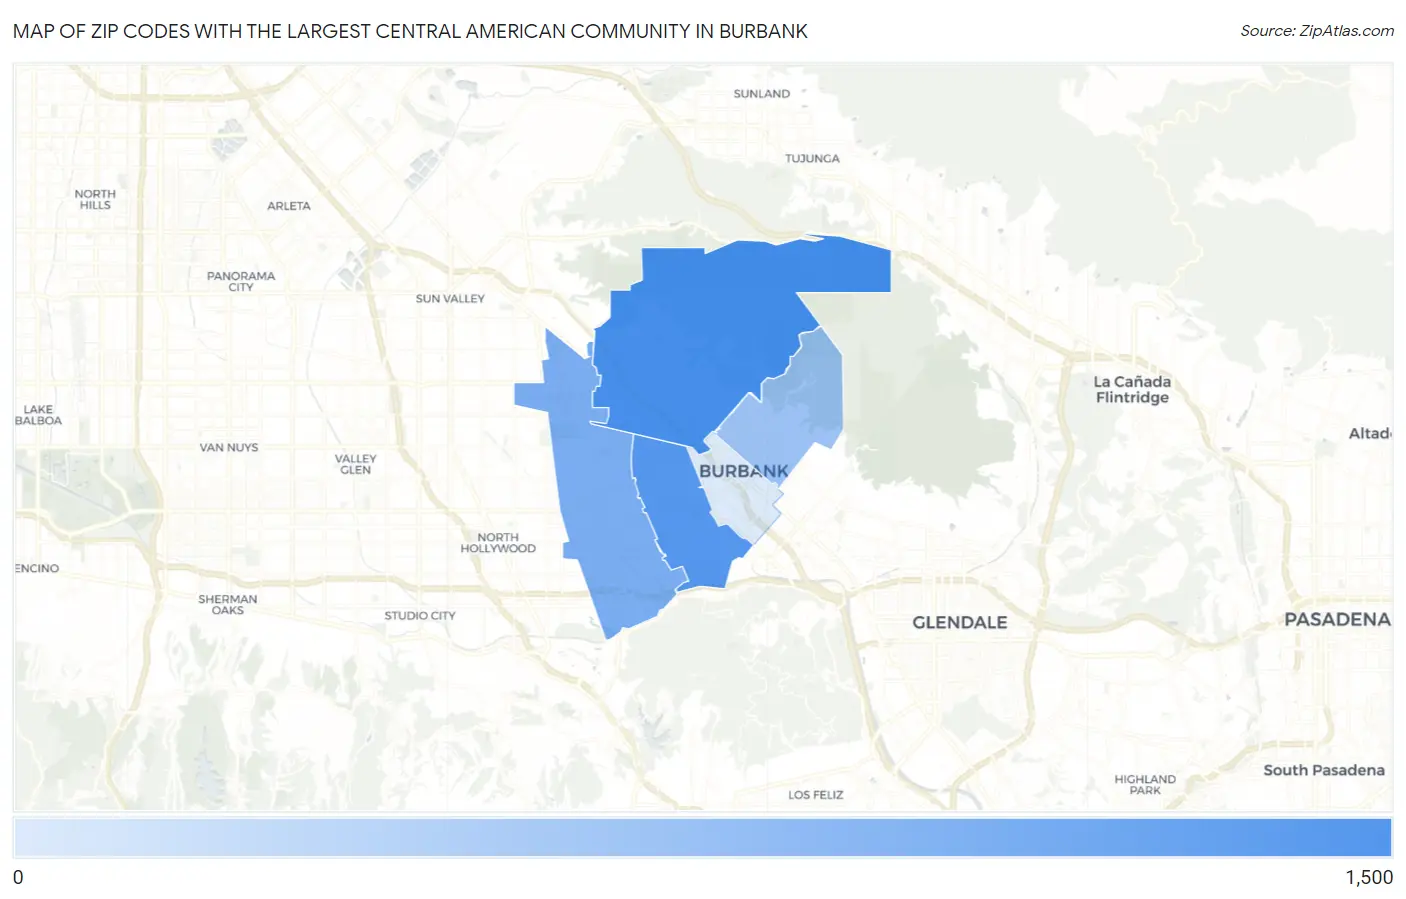
Task: Click the TUJUNGA label
Action: [x=812, y=159]
